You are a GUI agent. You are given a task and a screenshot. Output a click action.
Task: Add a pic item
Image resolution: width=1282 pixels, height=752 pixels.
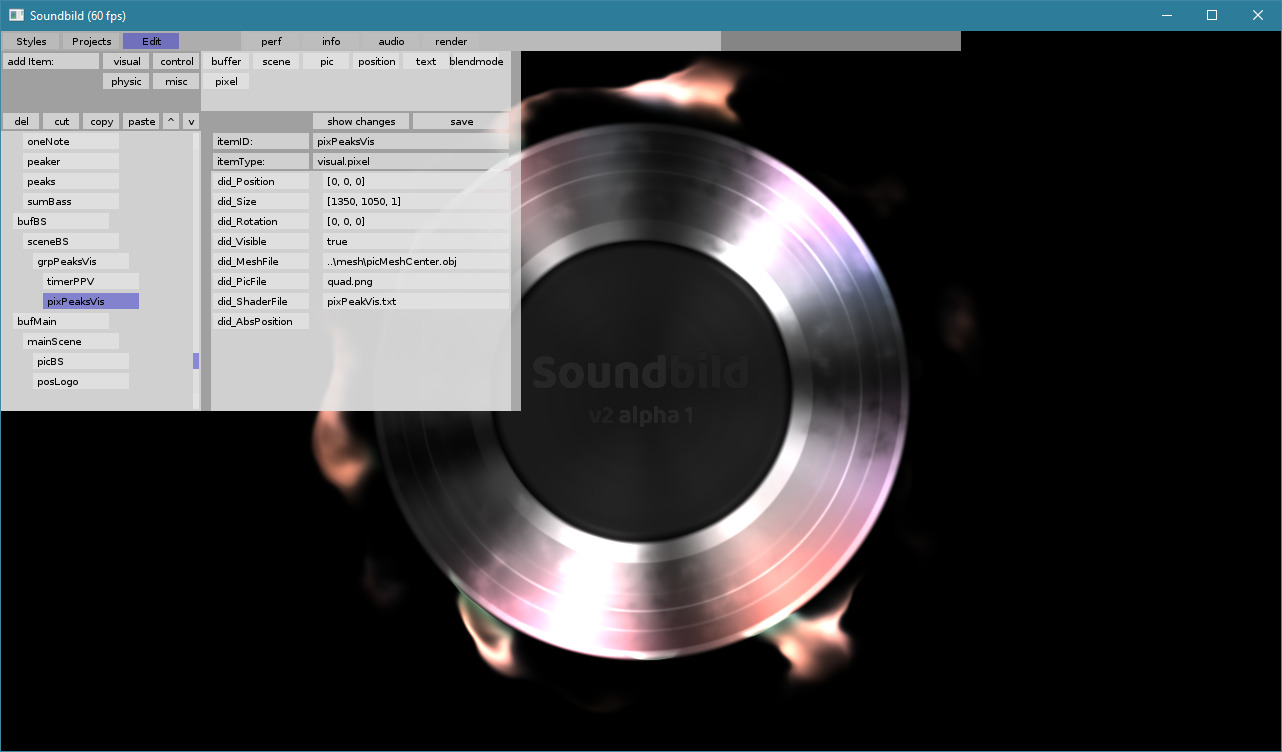click(326, 61)
